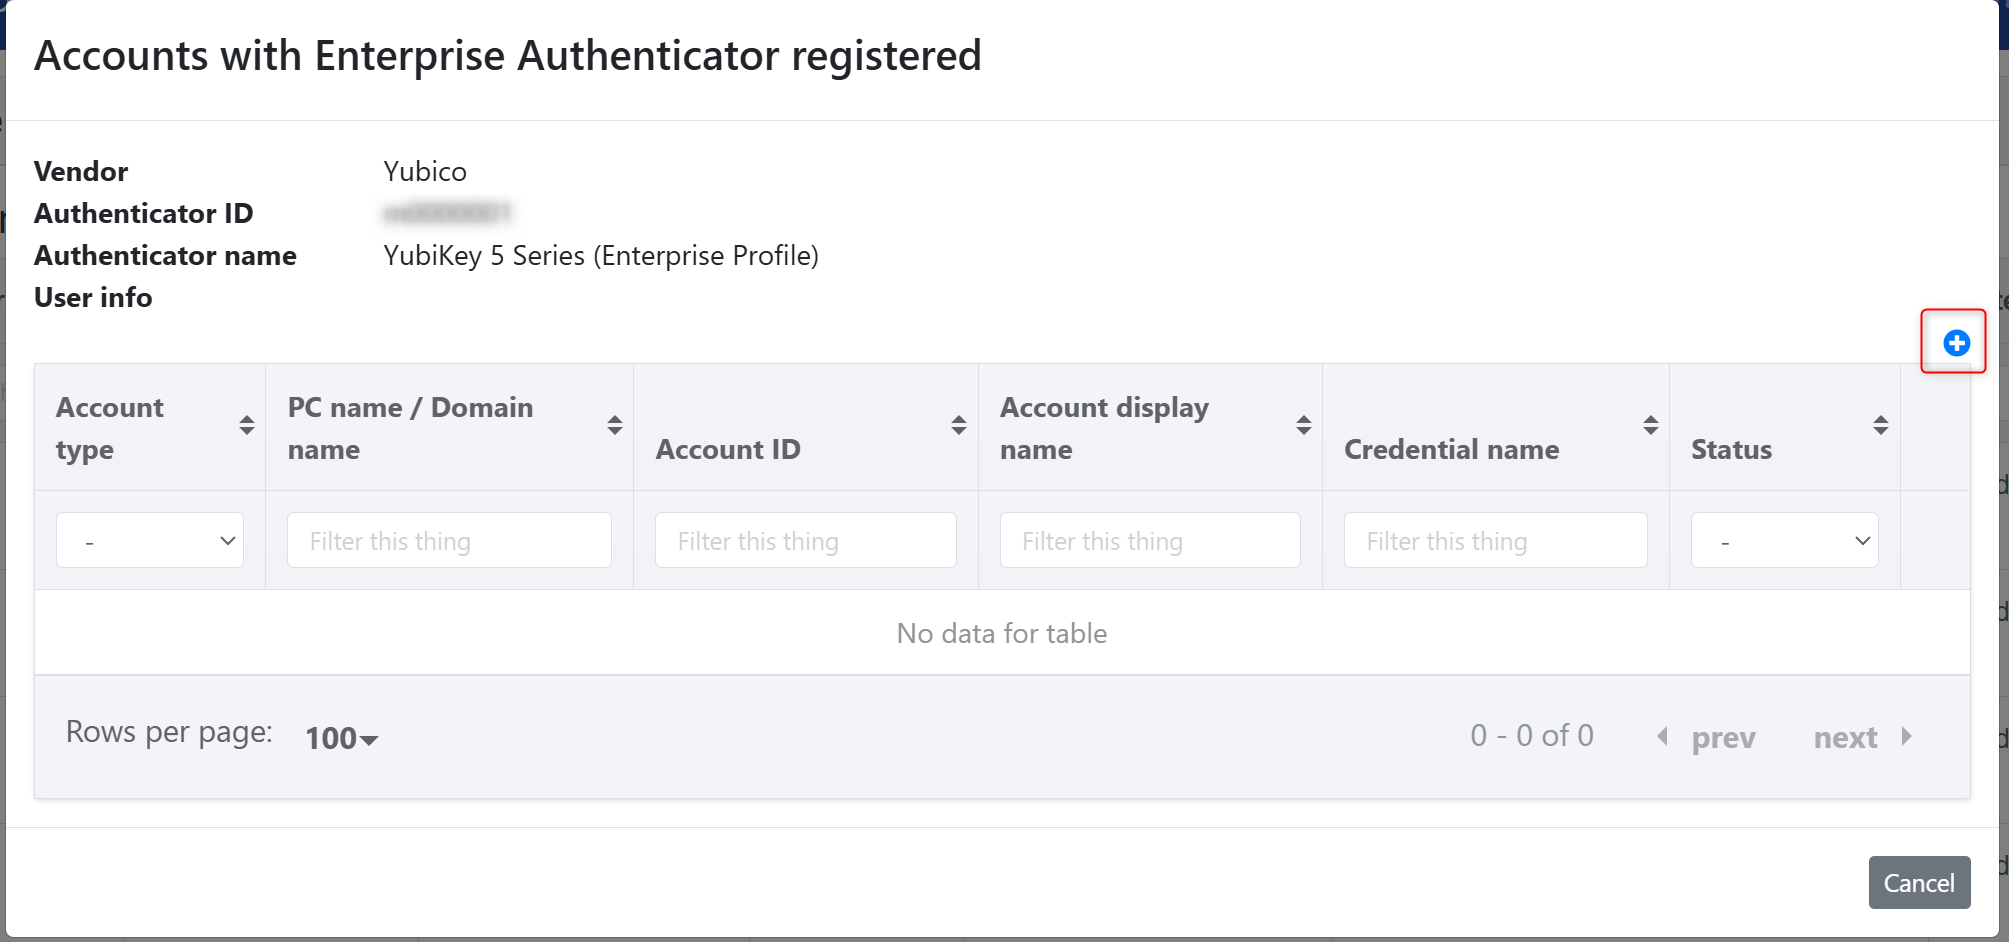The width and height of the screenshot is (2009, 942).
Task: Sort by Status column arrows
Action: tap(1880, 425)
